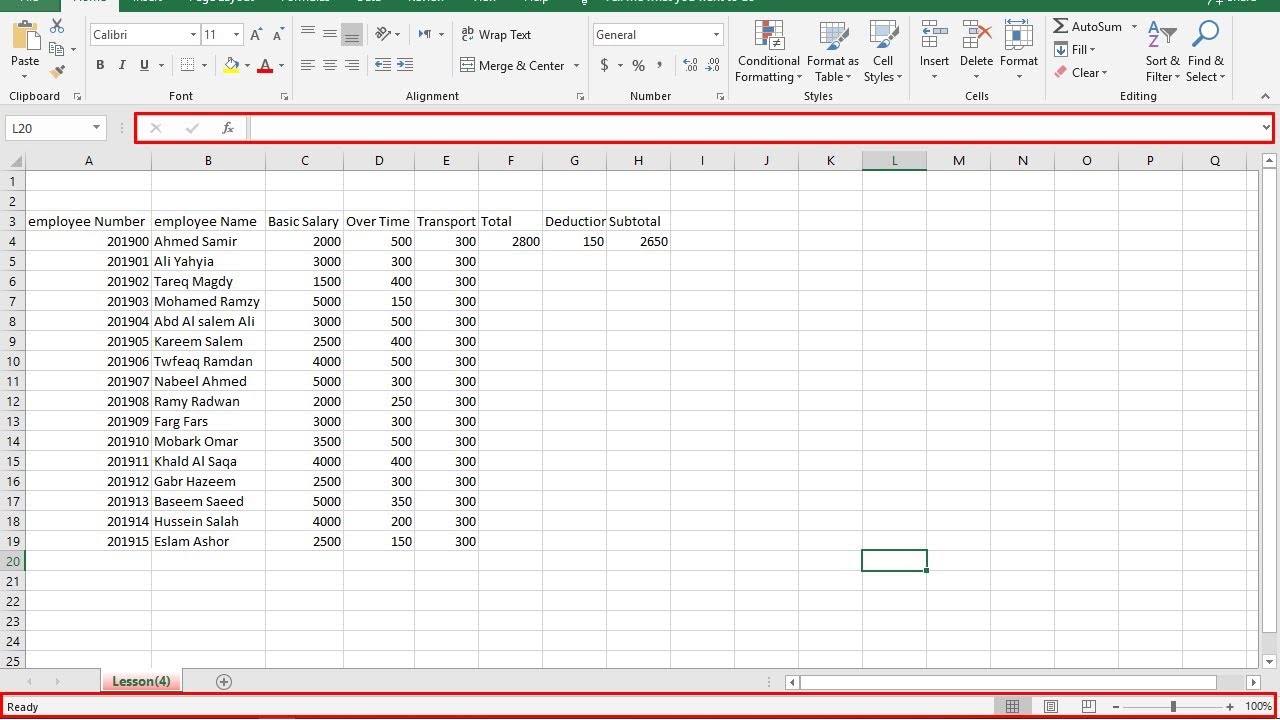The height and width of the screenshot is (720, 1280).
Task: Select cell containing Ahmed Samir
Action: pos(208,241)
